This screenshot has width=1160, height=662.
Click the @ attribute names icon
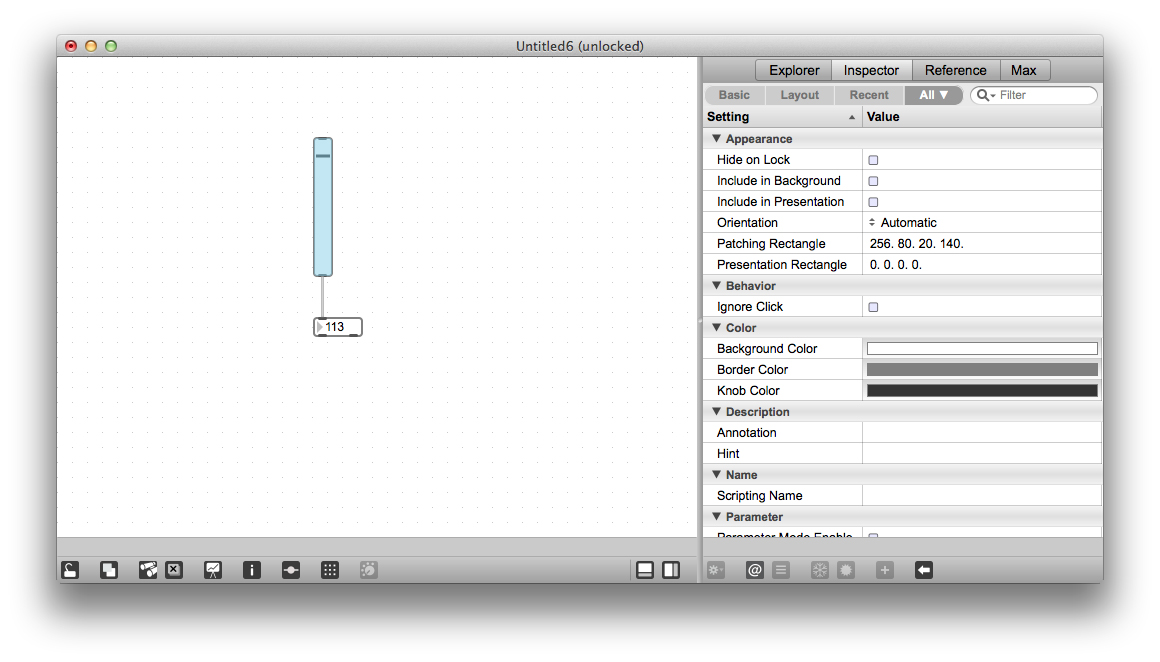(755, 570)
